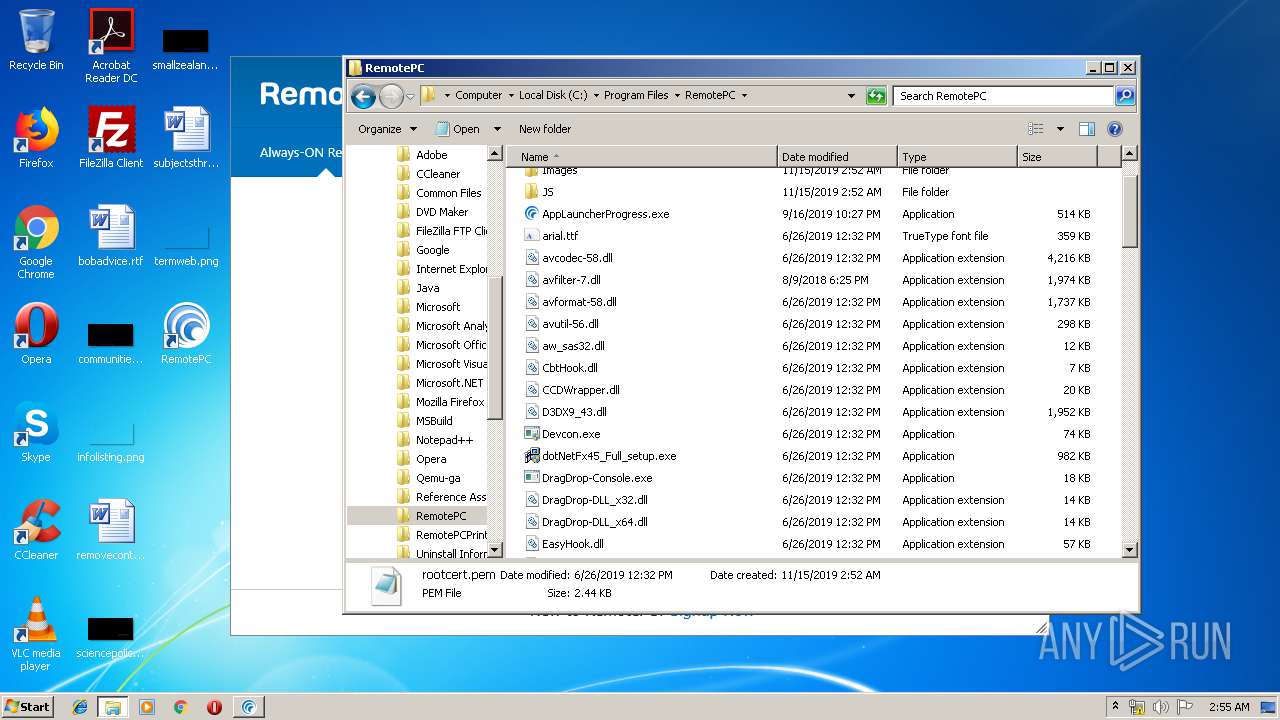Select CCDWrapper.dll file
Image resolution: width=1280 pixels, height=720 pixels.
pos(580,390)
